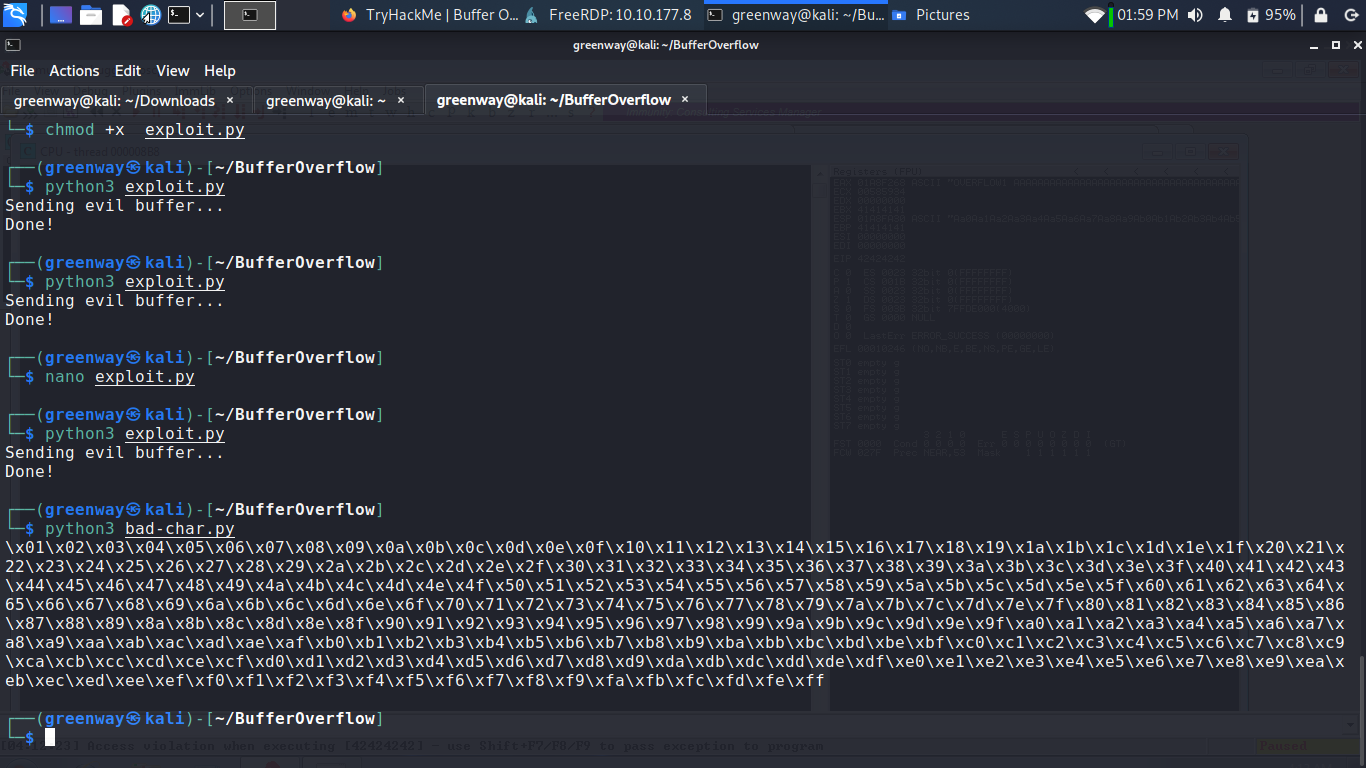Expand the terminal launcher dropdown arrow
The width and height of the screenshot is (1366, 768).
[x=200, y=14]
